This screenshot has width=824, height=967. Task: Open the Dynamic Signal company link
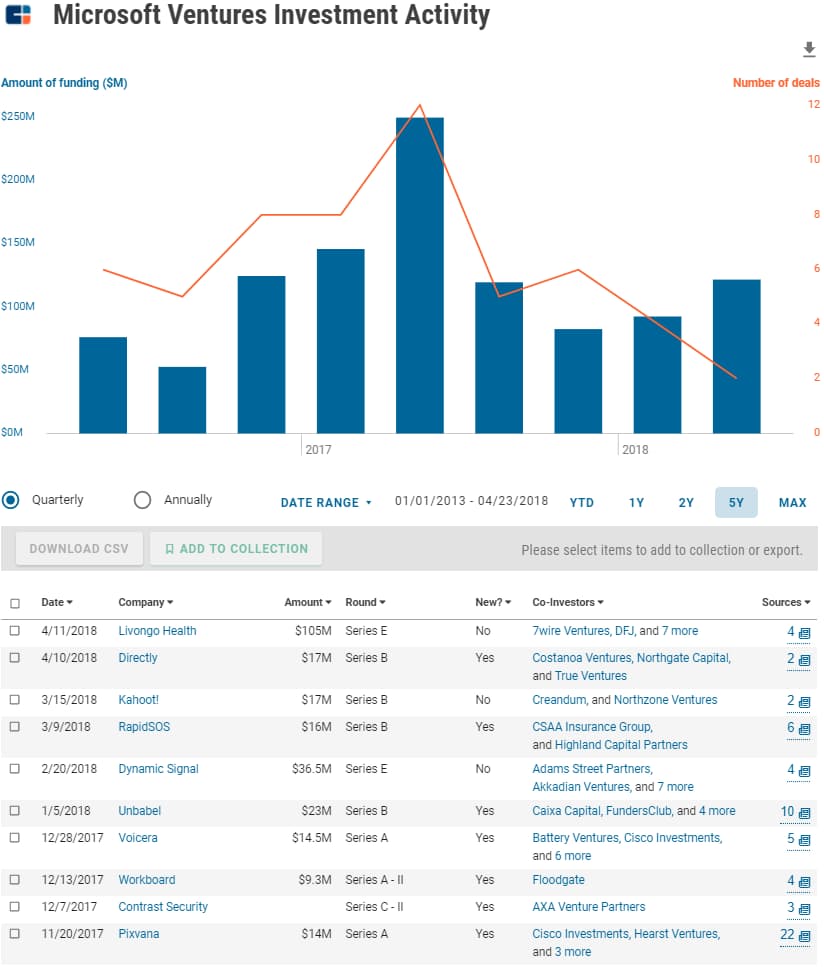coord(158,769)
